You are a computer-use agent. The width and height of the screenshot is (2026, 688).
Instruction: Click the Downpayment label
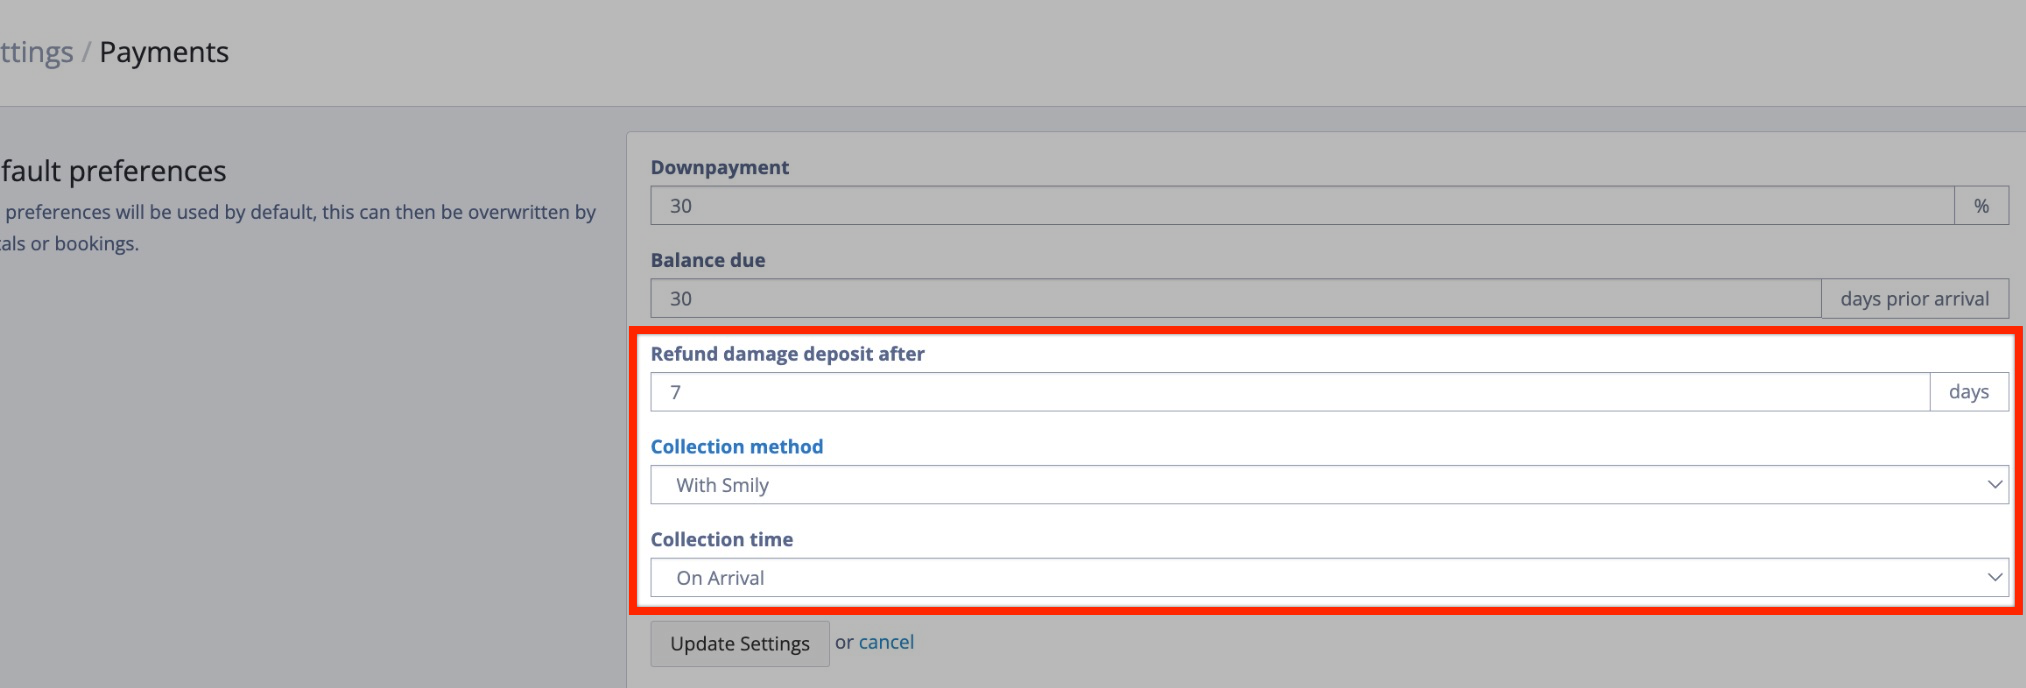pyautogui.click(x=719, y=168)
